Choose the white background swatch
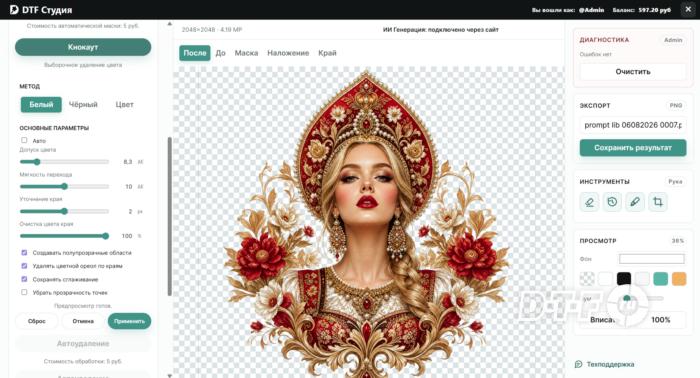 [605, 279]
